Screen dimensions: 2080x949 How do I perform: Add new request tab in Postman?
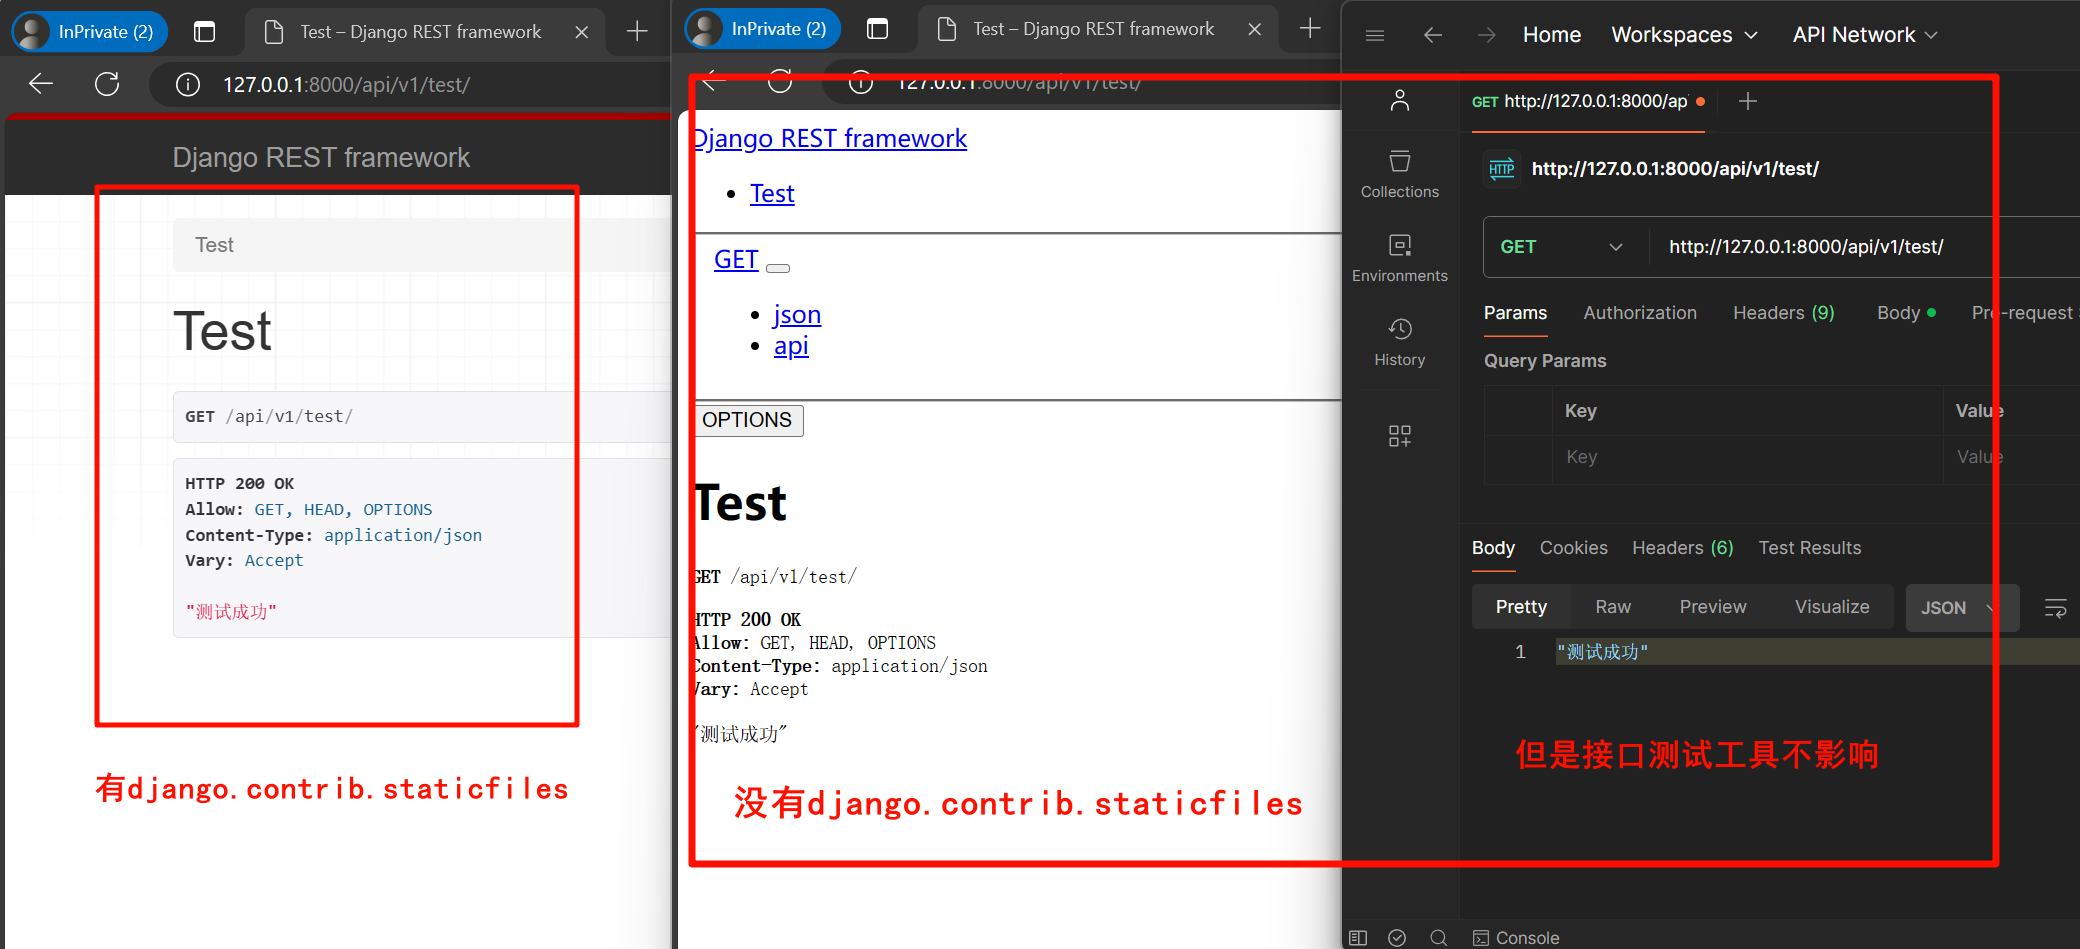[1748, 101]
